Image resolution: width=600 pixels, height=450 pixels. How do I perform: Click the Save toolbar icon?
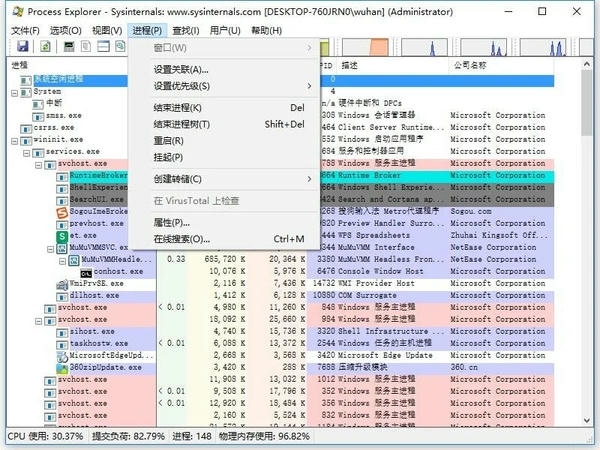pyautogui.click(x=23, y=47)
